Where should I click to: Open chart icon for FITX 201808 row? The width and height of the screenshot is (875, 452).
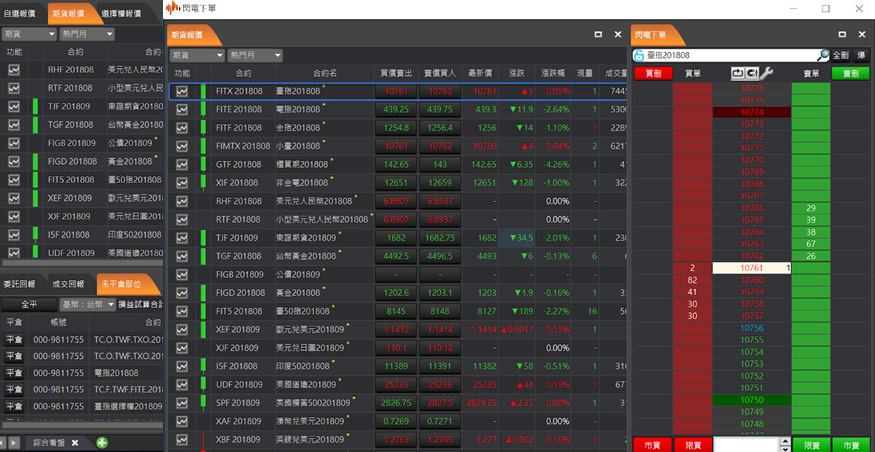pyautogui.click(x=182, y=91)
